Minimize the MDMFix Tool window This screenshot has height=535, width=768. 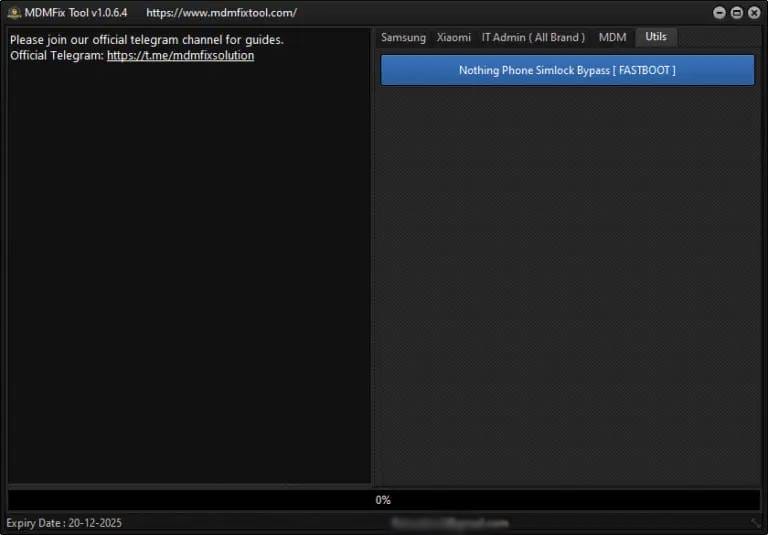pyautogui.click(x=720, y=13)
